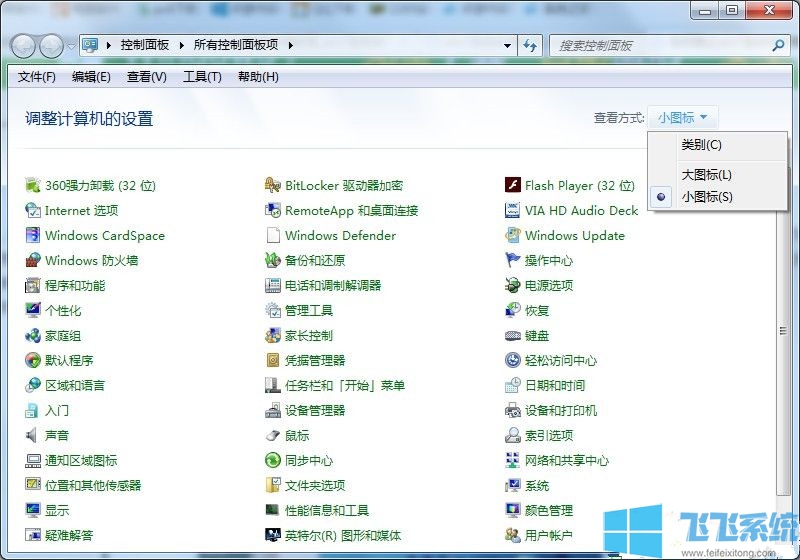Open the 设备管理器 icon
The width and height of the screenshot is (800, 560).
point(273,411)
